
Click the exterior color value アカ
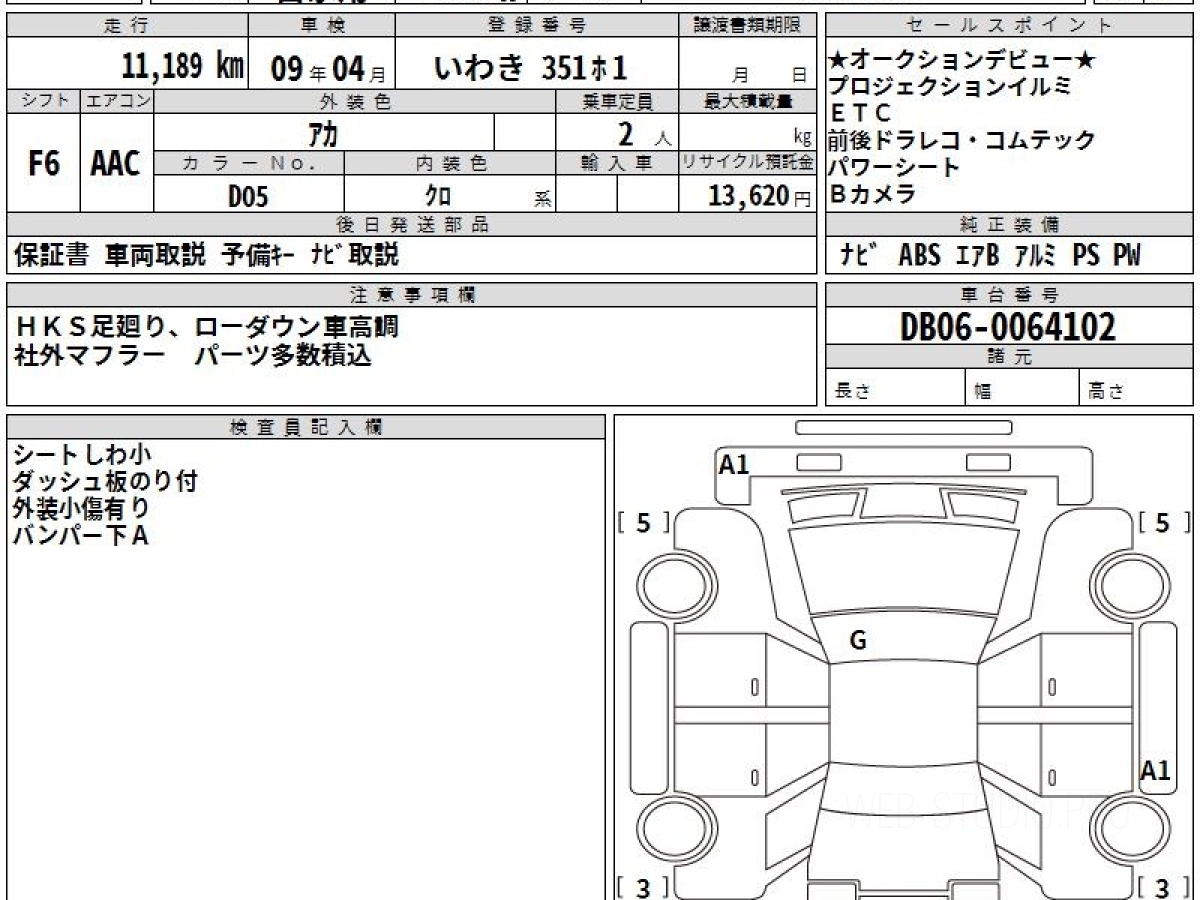tap(323, 132)
